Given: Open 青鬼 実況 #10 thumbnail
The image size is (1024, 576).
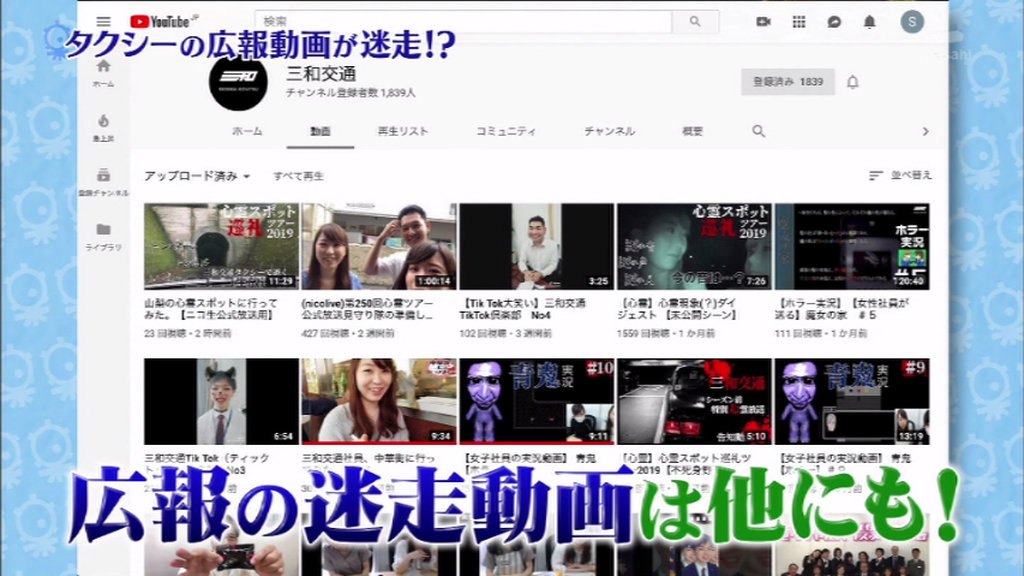Looking at the screenshot, I should click(x=537, y=401).
